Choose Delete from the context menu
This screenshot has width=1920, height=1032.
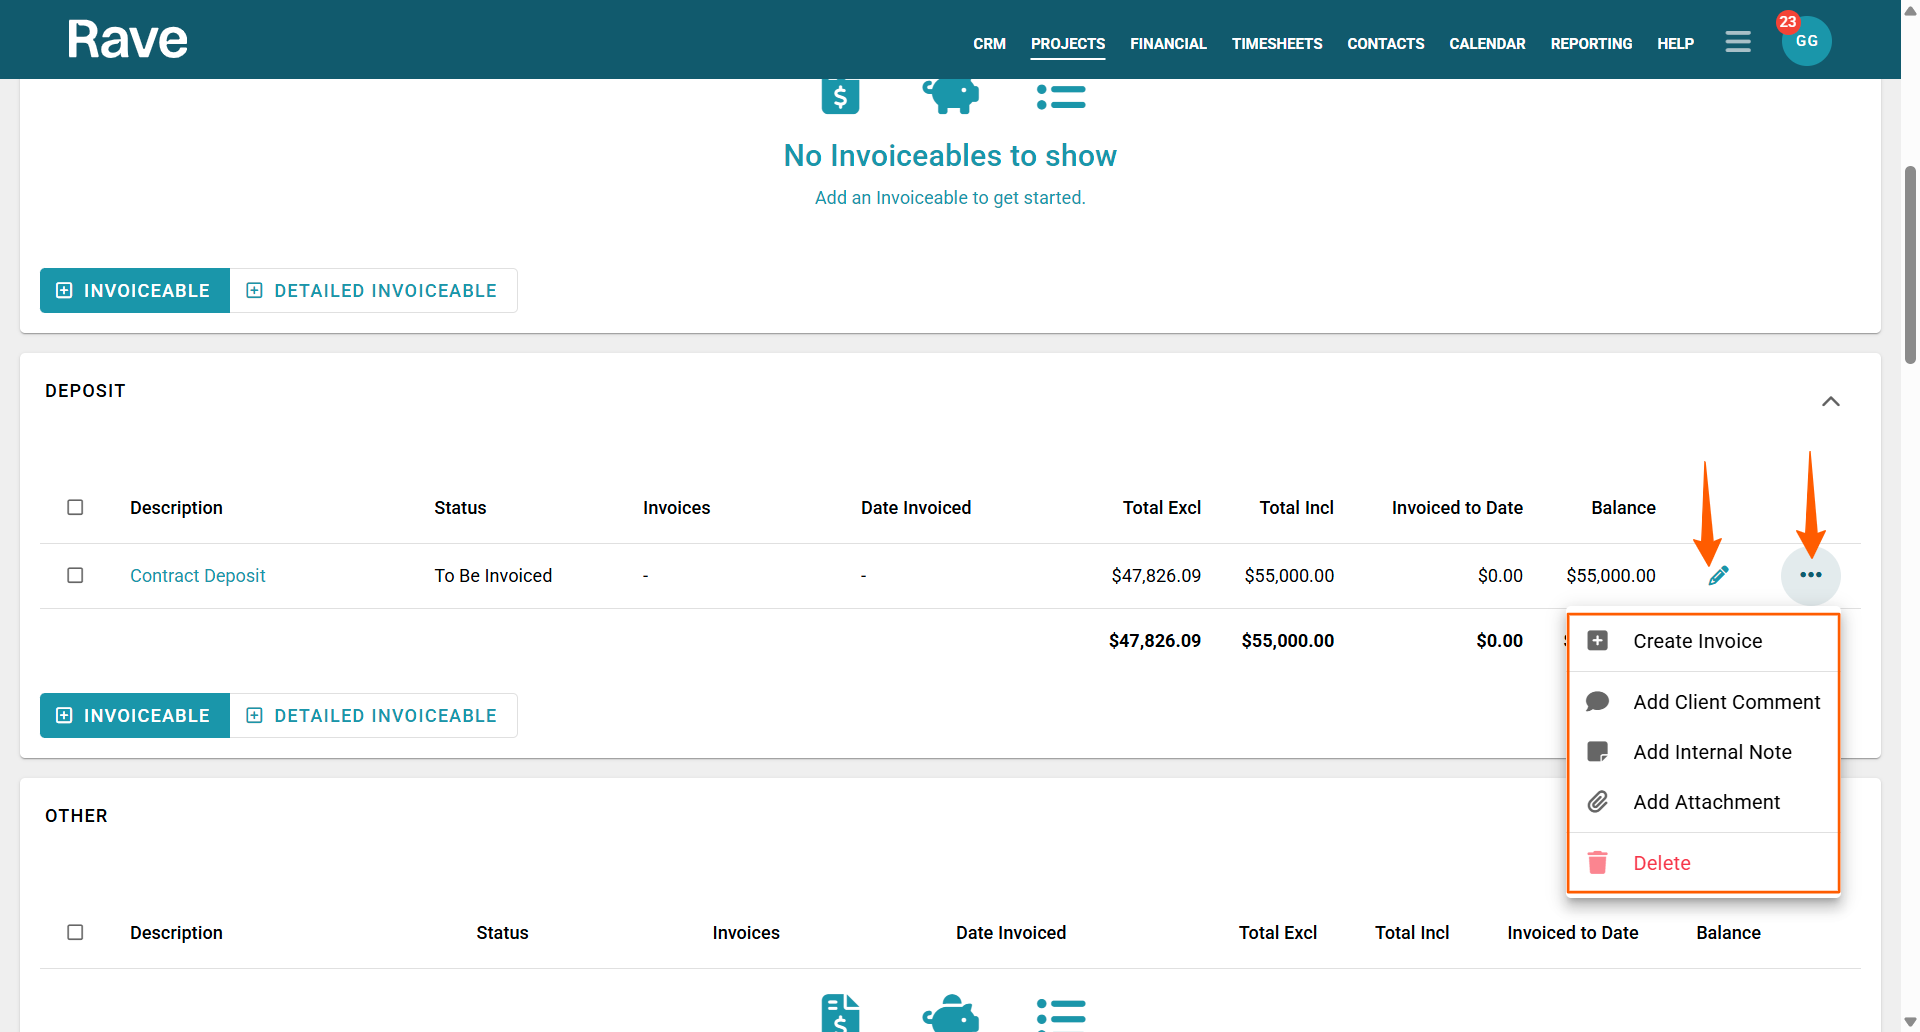pos(1704,863)
